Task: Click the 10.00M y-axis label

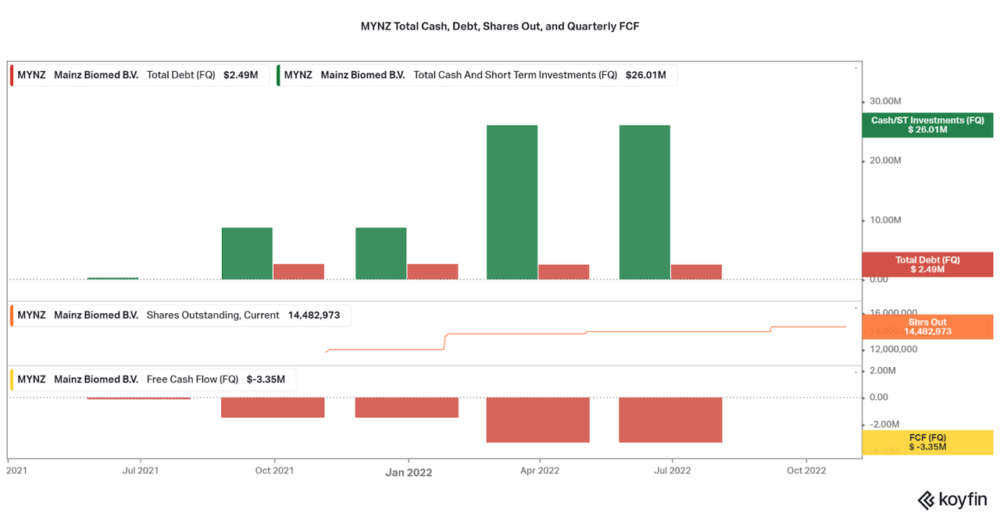Action: (885, 220)
